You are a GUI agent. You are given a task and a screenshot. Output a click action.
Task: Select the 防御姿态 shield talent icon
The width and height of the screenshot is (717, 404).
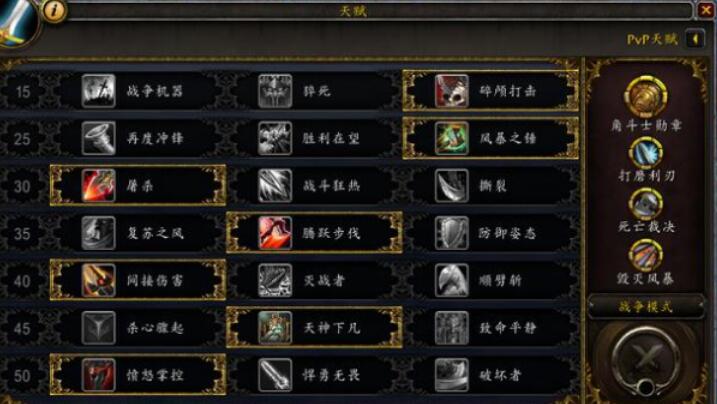[451, 233]
